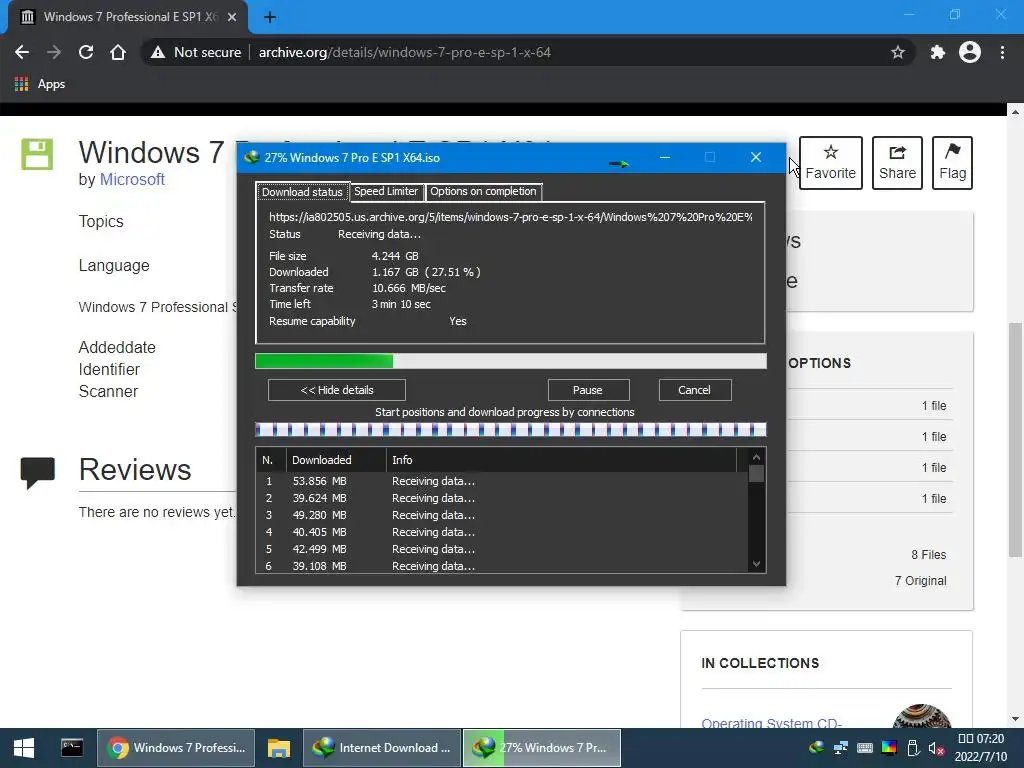Screen dimensions: 1024x768
Task: Open a new browser tab
Action: 270,17
